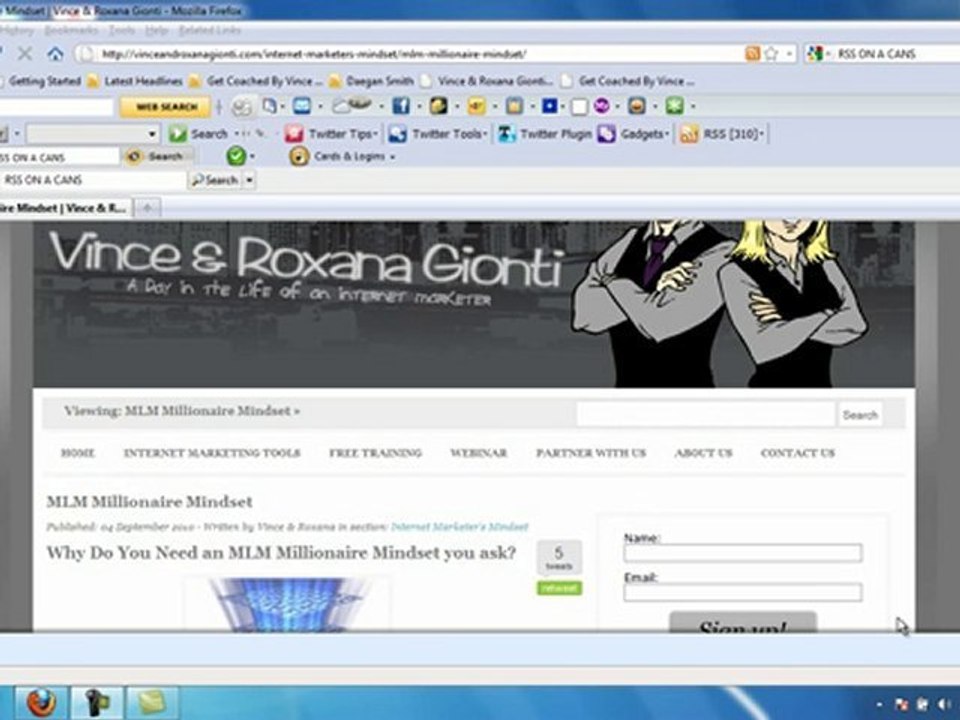This screenshot has width=960, height=720.
Task: Open the Twitter Tools dropdown
Action: coord(485,134)
